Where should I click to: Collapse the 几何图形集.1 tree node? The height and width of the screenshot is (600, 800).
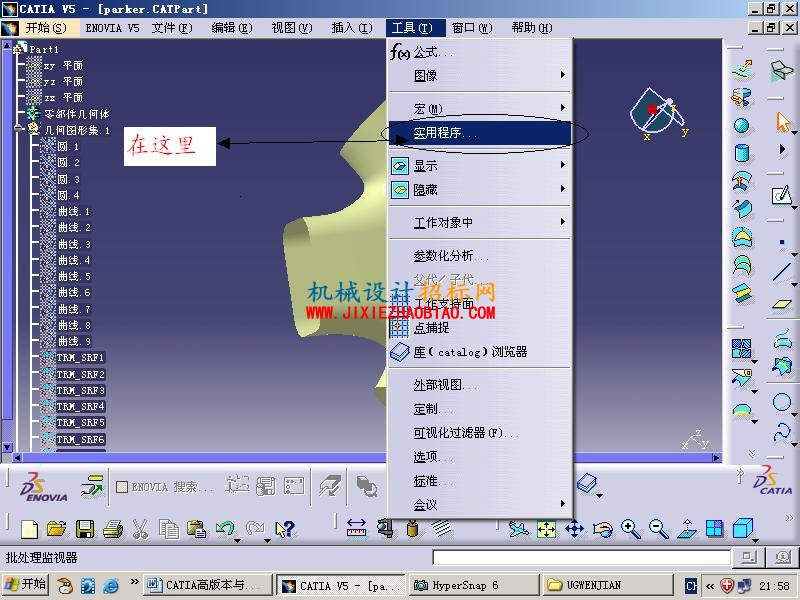click(x=19, y=129)
